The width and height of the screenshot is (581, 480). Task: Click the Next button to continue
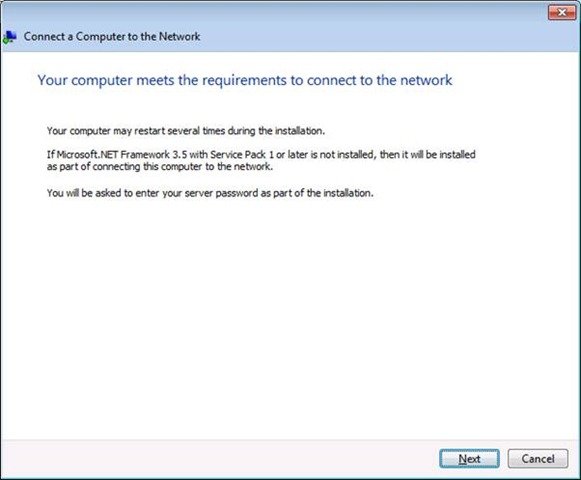click(x=469, y=459)
